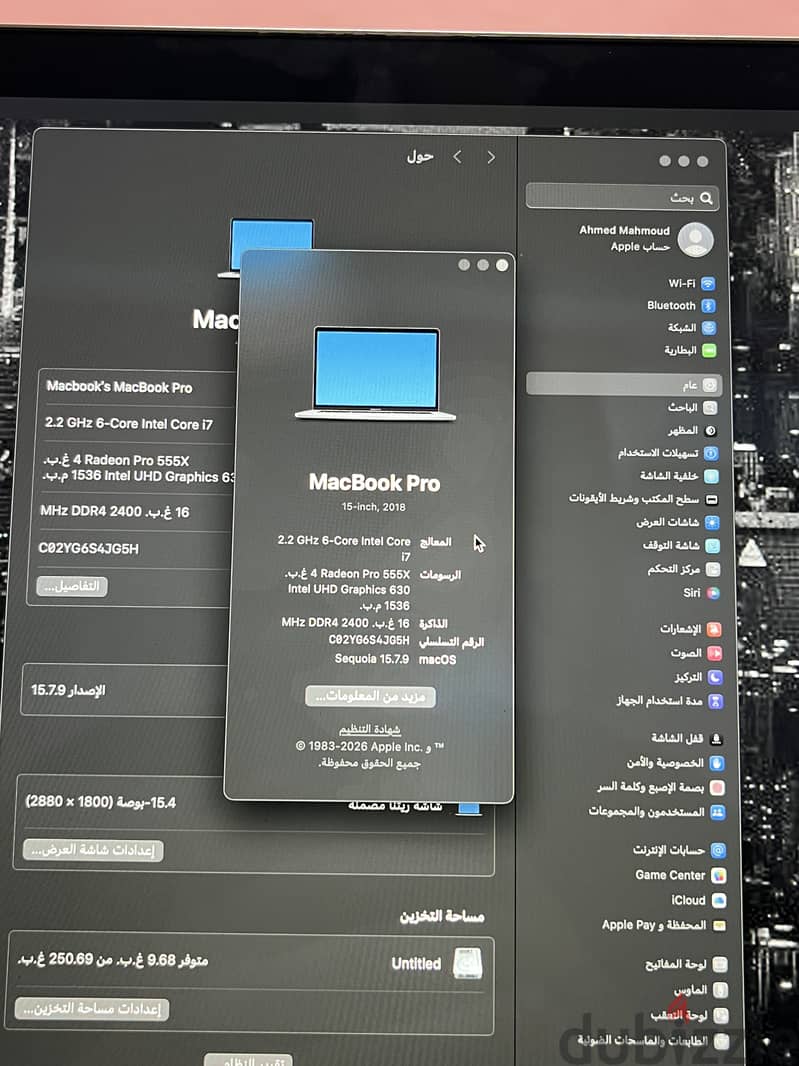Click the Untitled disk drive icon

click(x=468, y=963)
